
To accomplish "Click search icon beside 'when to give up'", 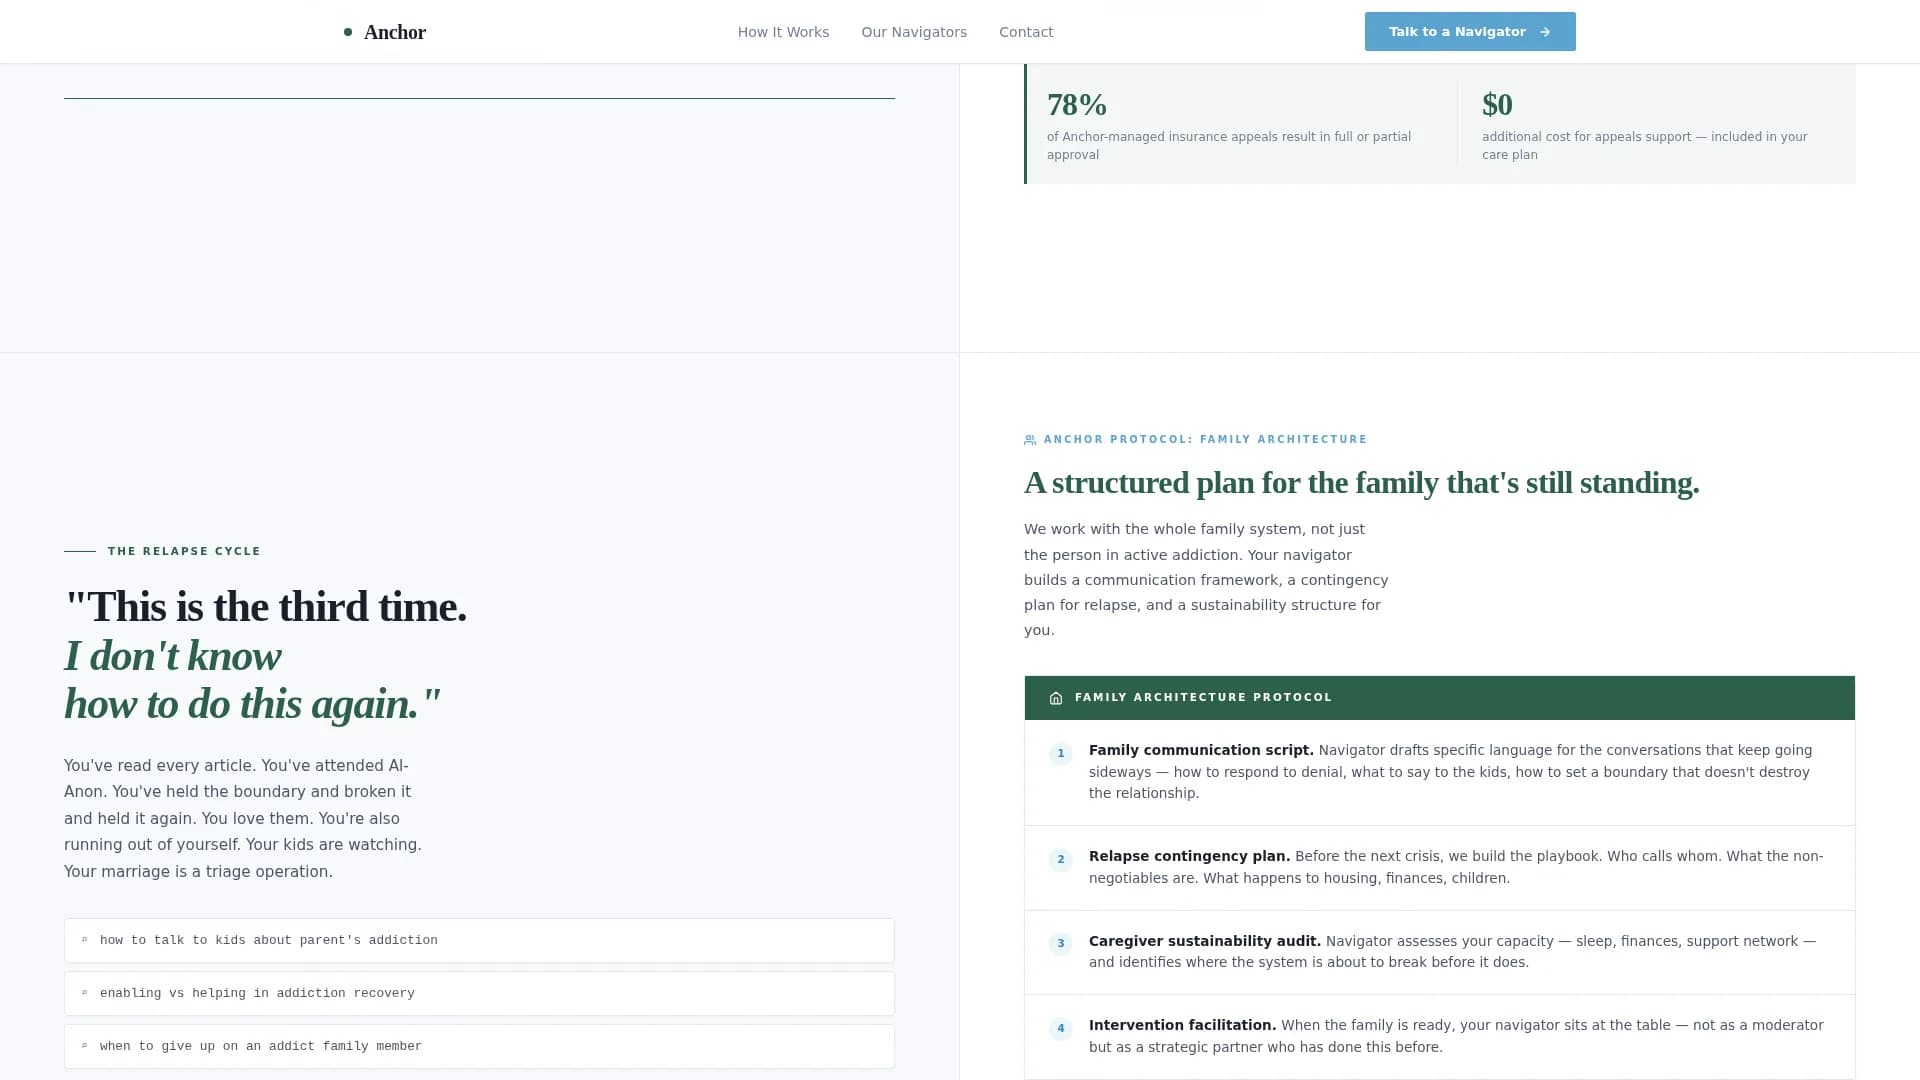I will click(x=85, y=1046).
